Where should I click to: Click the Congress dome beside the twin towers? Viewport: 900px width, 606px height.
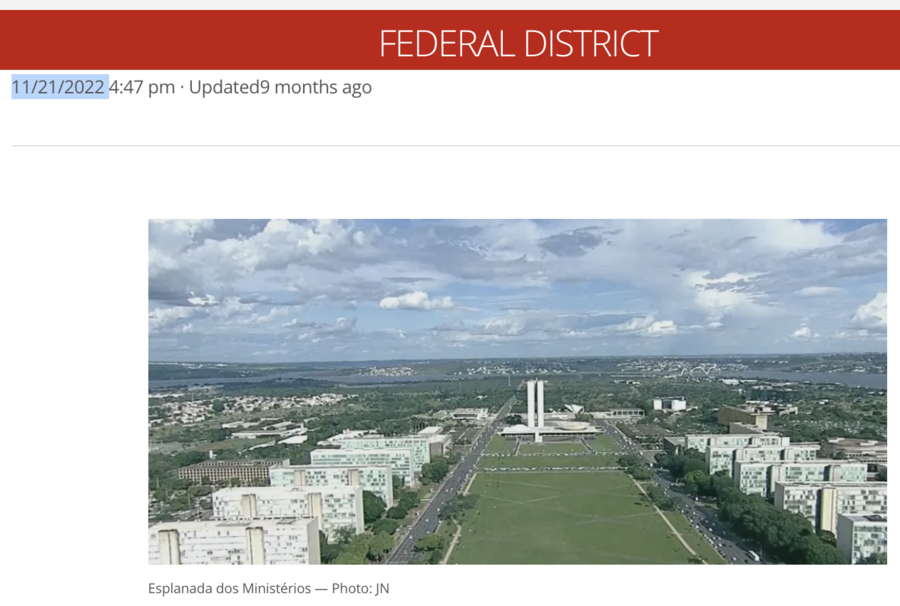pyautogui.click(x=572, y=426)
